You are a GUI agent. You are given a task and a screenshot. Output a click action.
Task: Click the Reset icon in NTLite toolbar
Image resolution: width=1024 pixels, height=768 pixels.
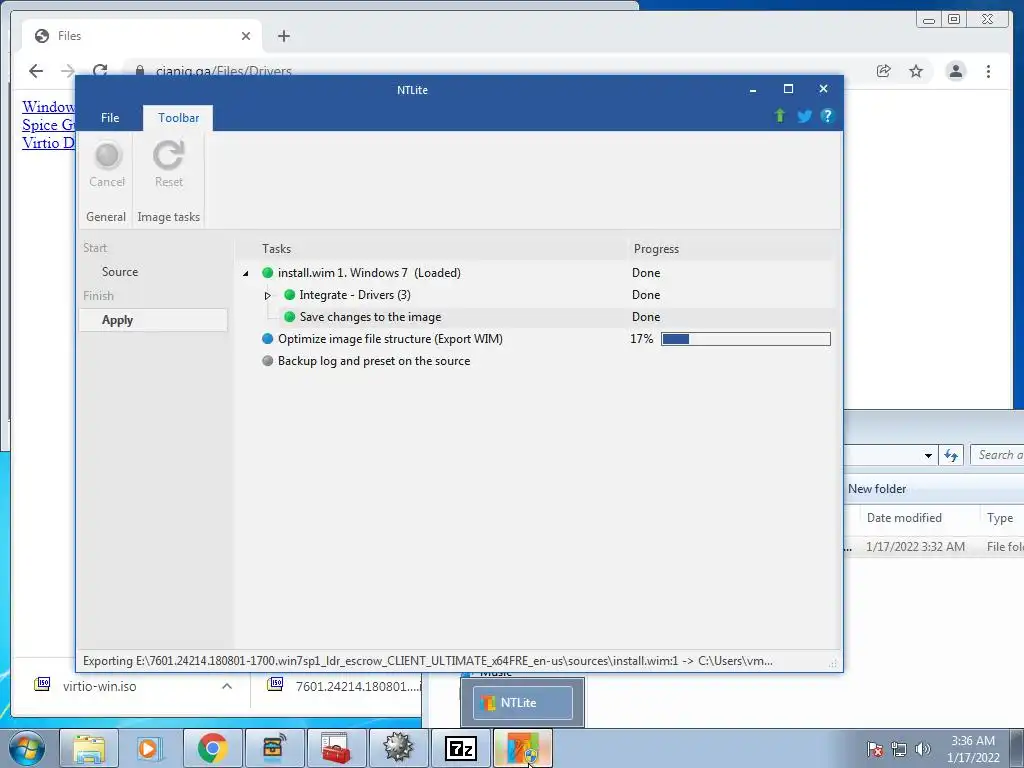pos(168,155)
